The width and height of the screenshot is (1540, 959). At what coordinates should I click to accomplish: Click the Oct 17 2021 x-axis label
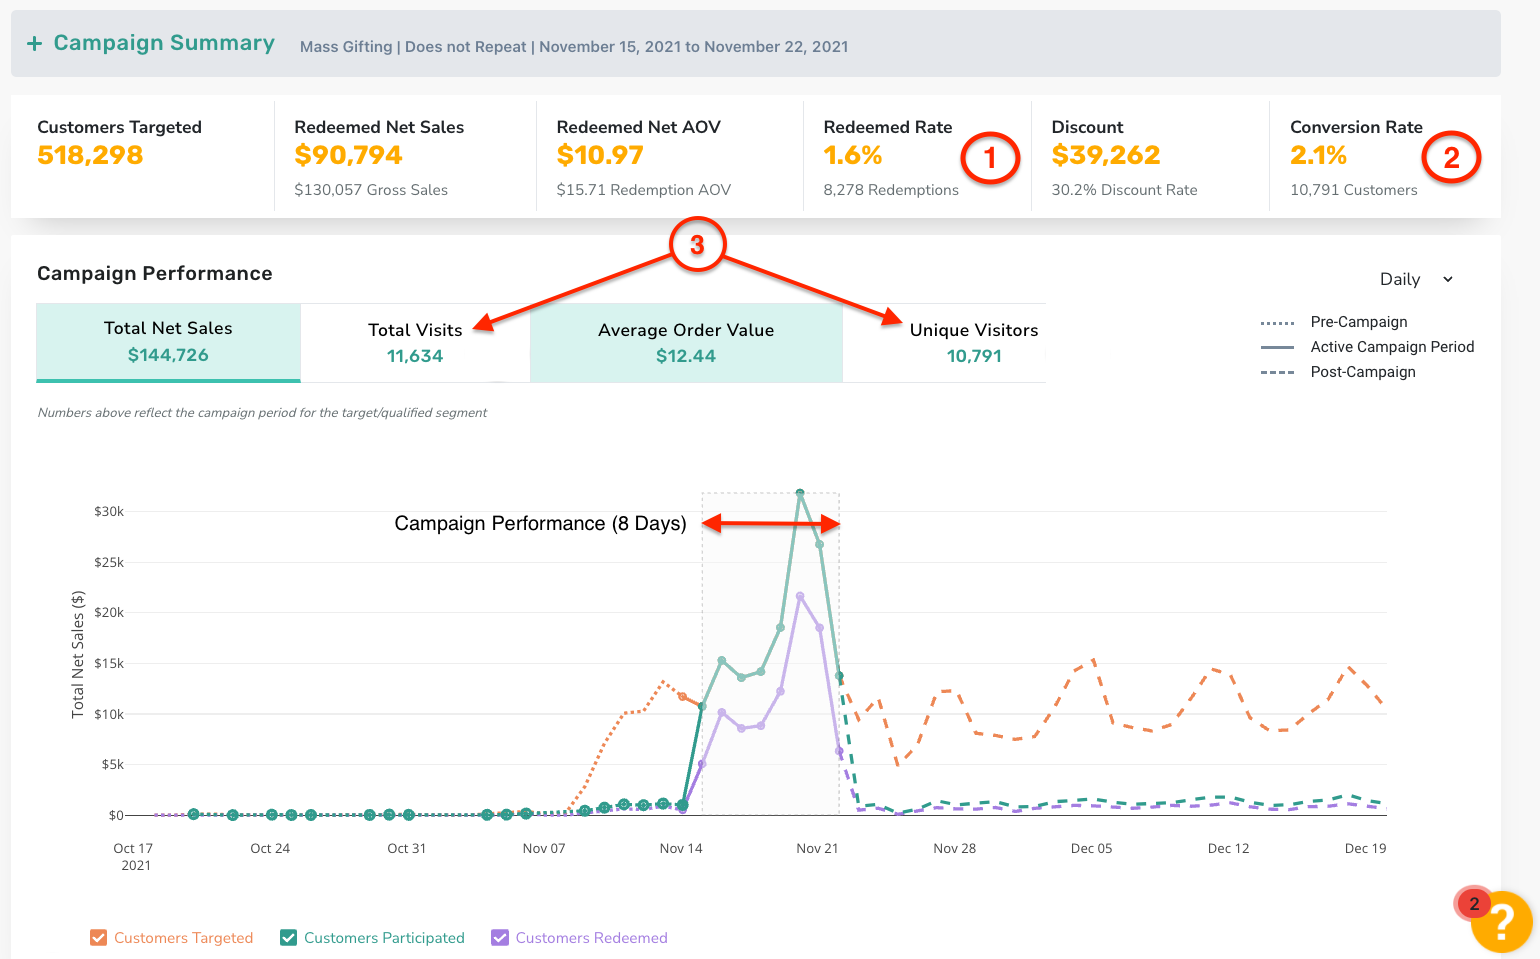click(134, 857)
